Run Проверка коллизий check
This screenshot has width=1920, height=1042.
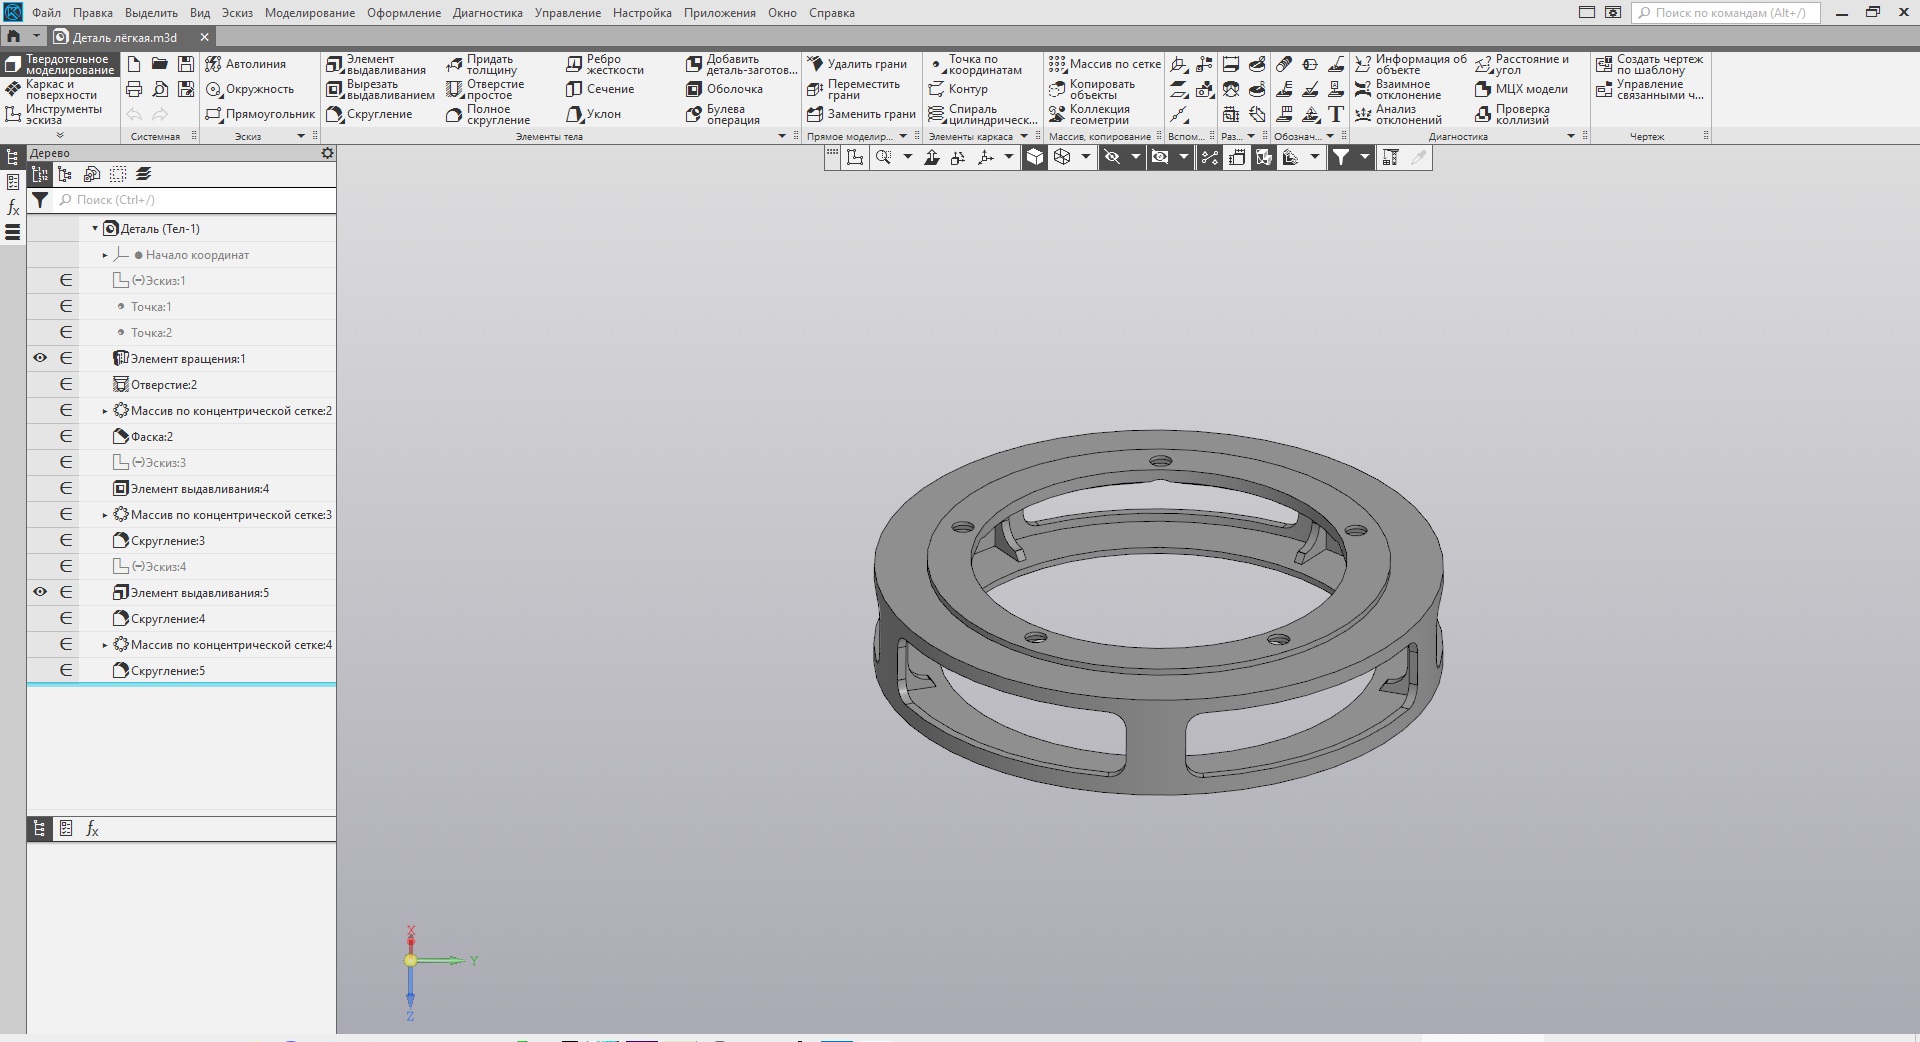[1513, 114]
